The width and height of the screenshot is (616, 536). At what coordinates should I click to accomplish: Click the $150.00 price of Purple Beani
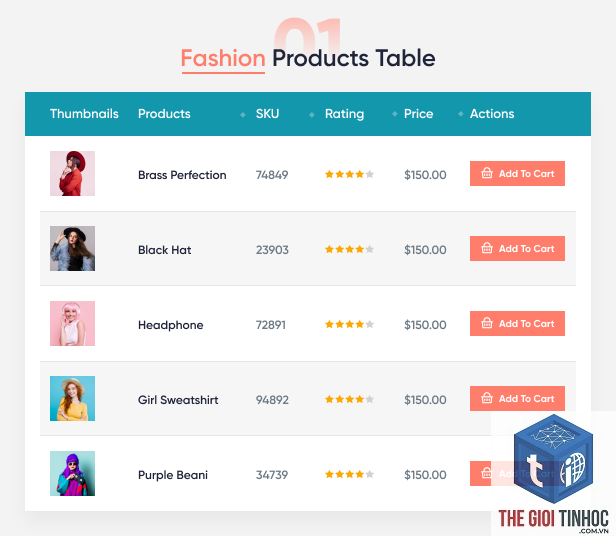coord(425,475)
